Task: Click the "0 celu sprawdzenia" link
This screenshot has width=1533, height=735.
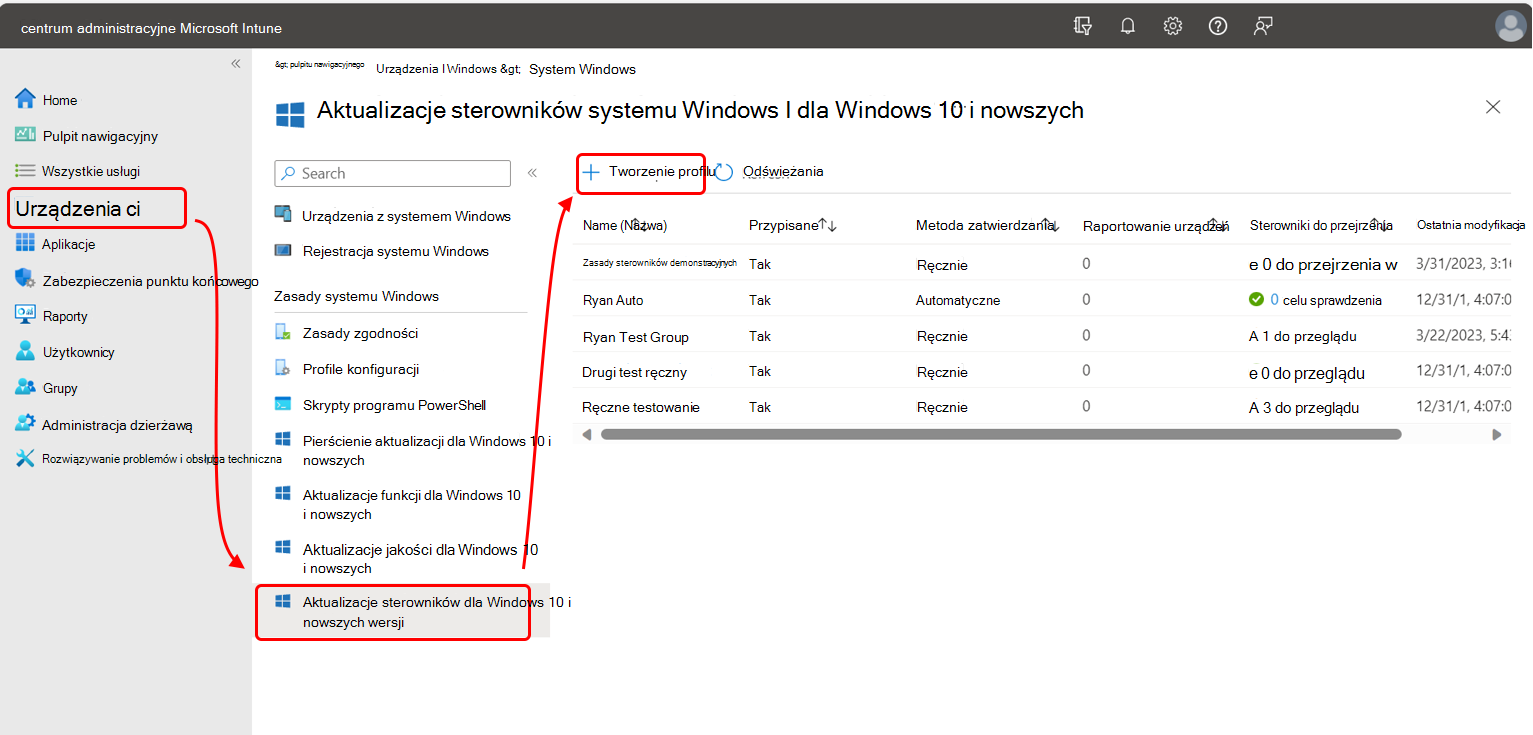Action: point(1324,300)
